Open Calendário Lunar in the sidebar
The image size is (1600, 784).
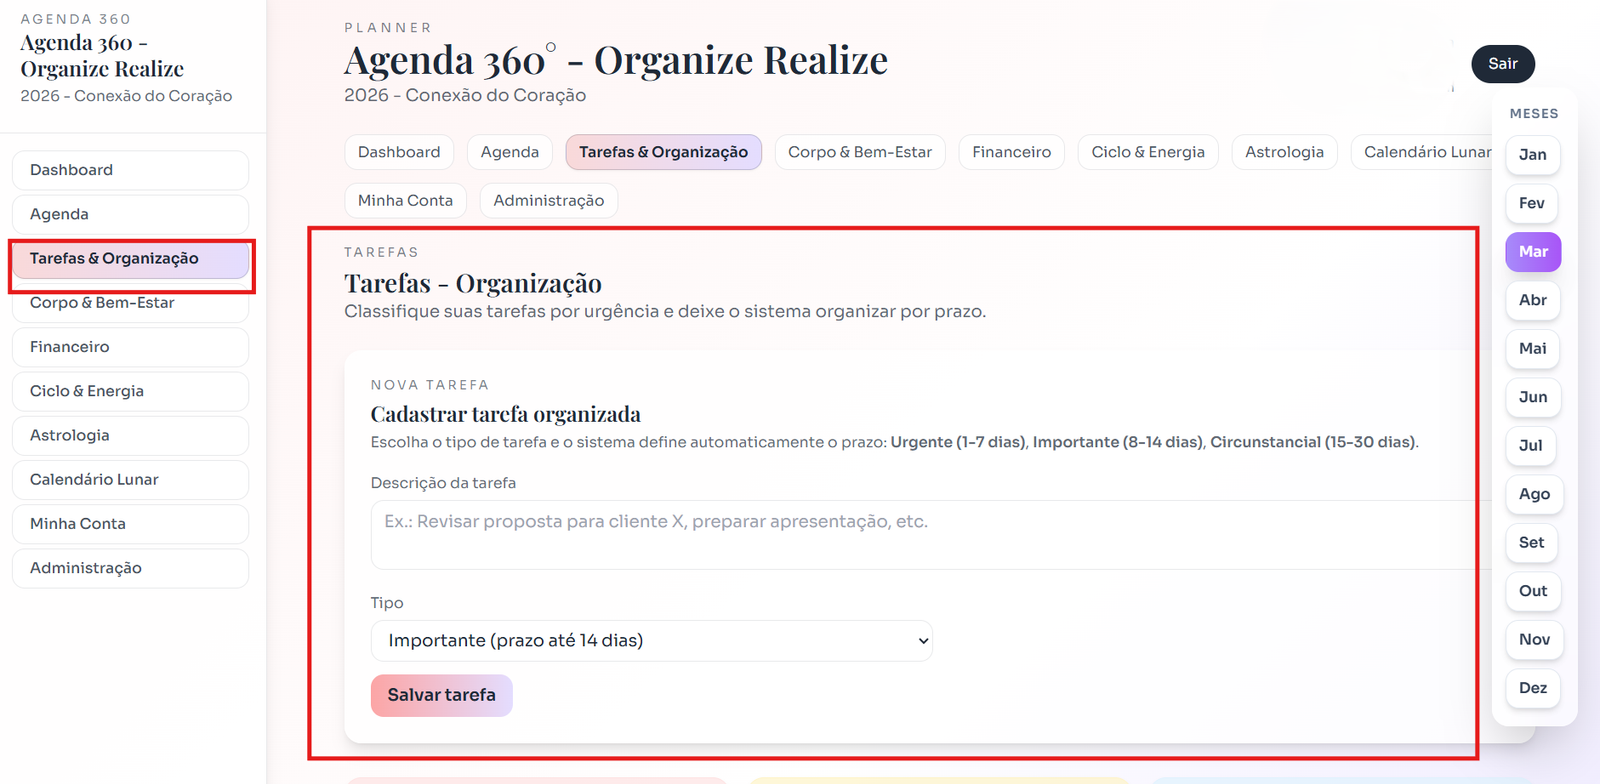130,480
